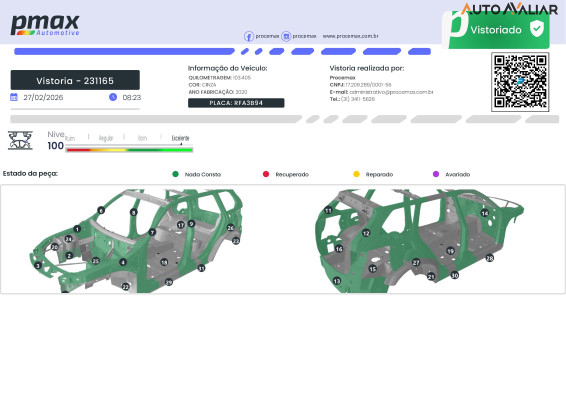Click the green Nada Consta legend dot
Viewport: 566px width, 400px height.
175,174
